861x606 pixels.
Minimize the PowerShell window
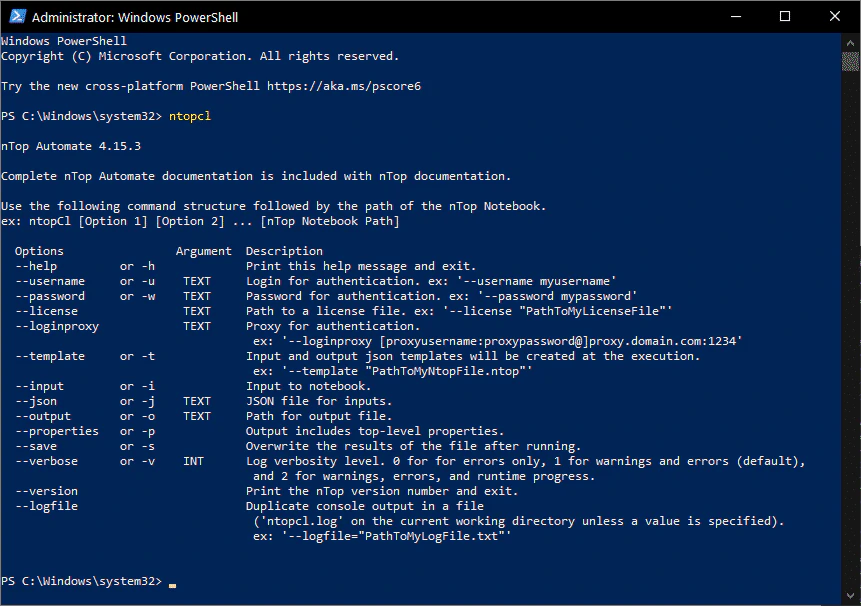736,16
